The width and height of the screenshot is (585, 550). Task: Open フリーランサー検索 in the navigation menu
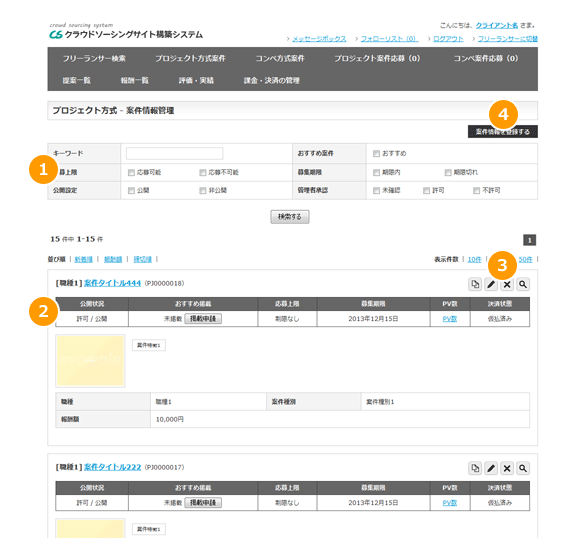[x=94, y=59]
